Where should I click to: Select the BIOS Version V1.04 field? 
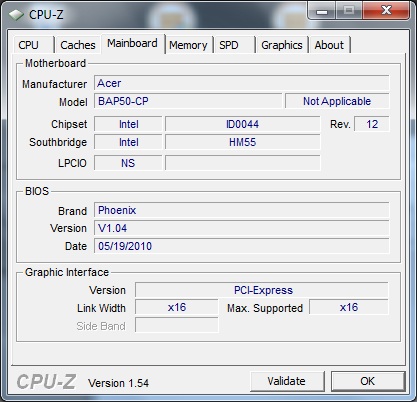(x=242, y=228)
